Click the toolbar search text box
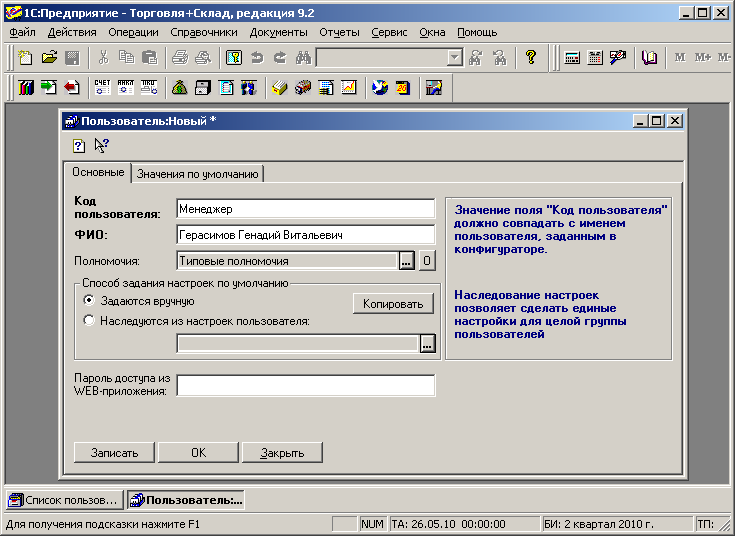The image size is (735, 536). tap(382, 58)
